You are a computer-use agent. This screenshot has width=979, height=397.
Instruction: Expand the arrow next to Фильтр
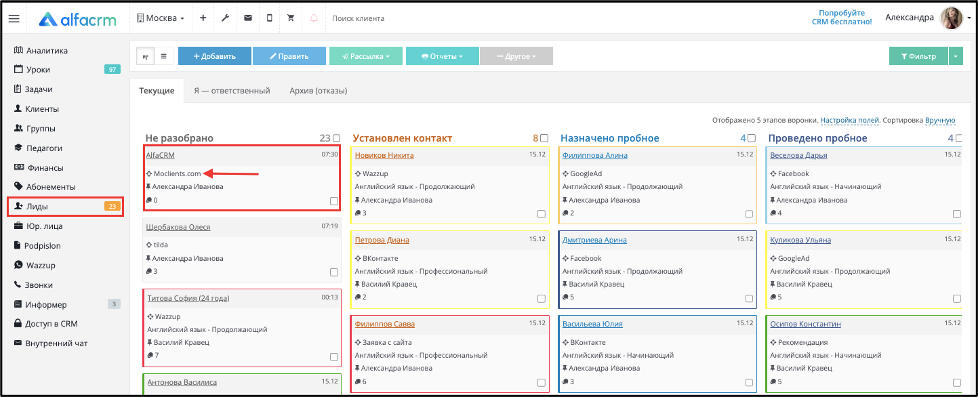(x=957, y=56)
